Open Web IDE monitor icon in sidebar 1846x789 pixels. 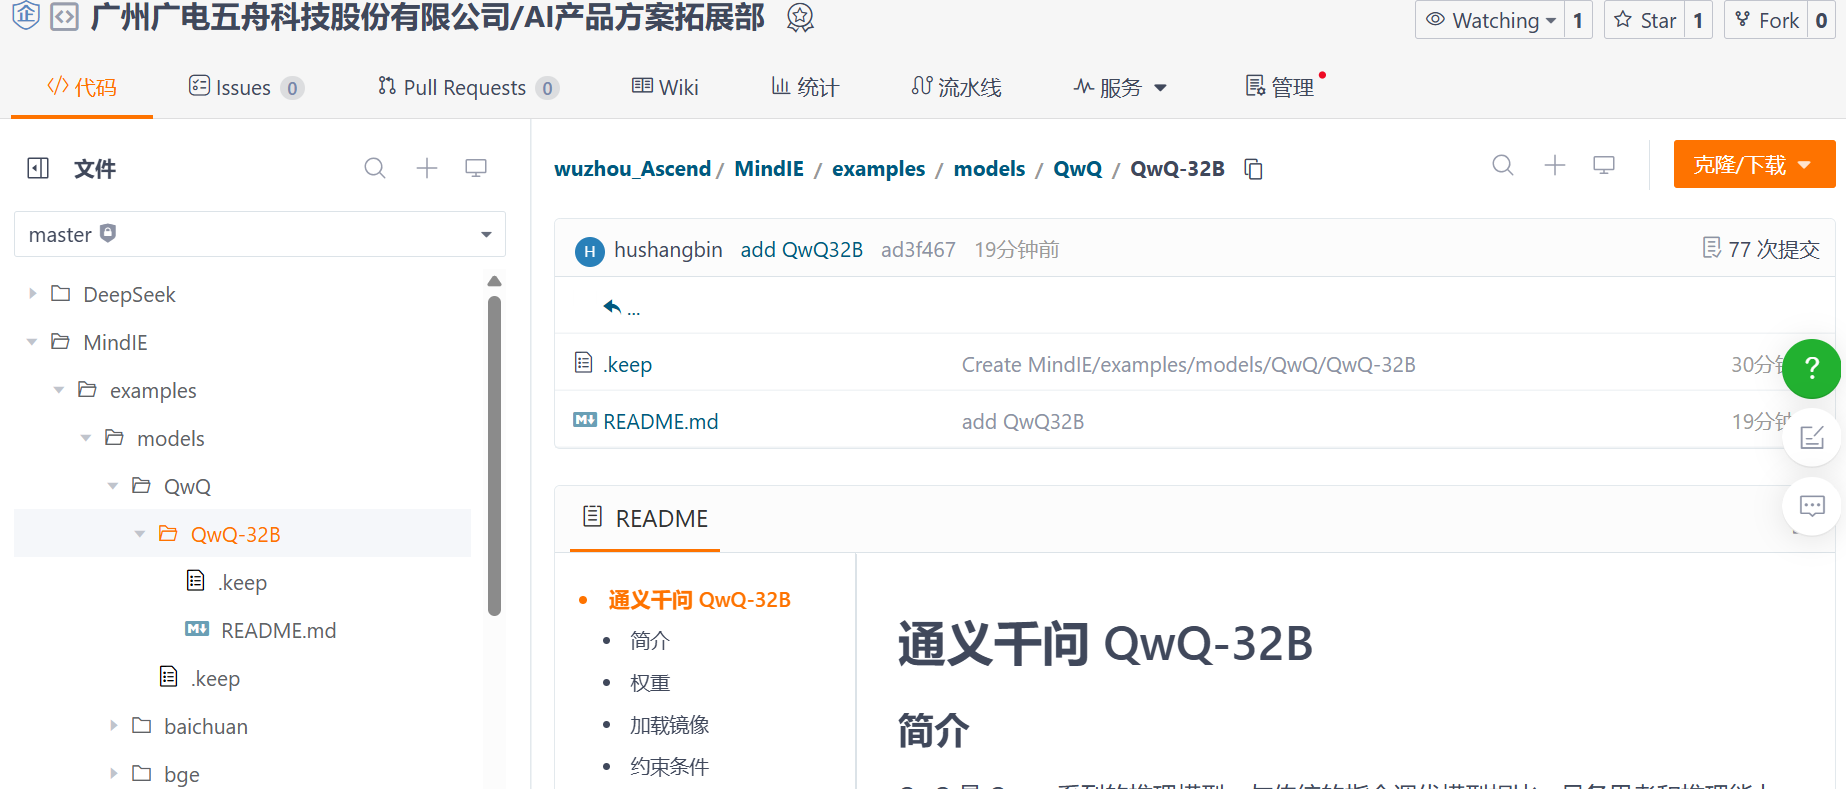point(476,168)
